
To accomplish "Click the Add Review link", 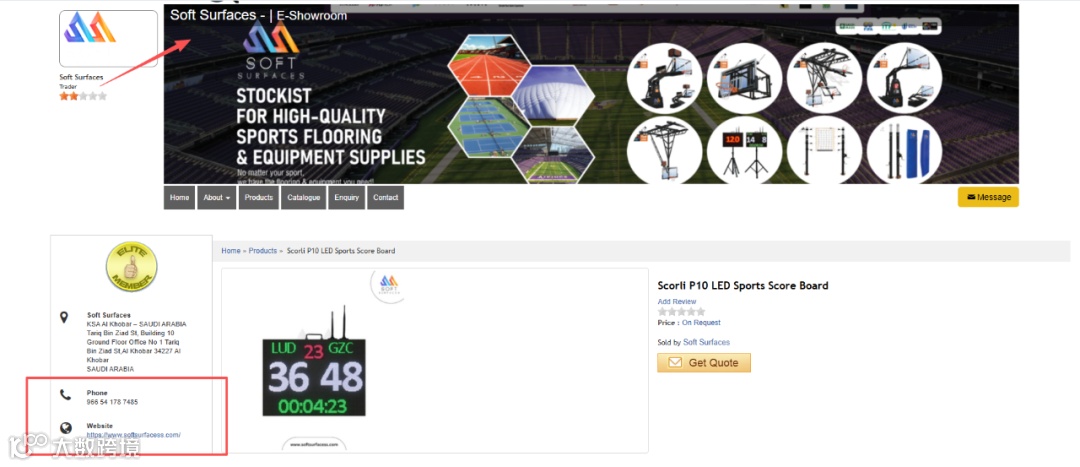I will click(677, 302).
